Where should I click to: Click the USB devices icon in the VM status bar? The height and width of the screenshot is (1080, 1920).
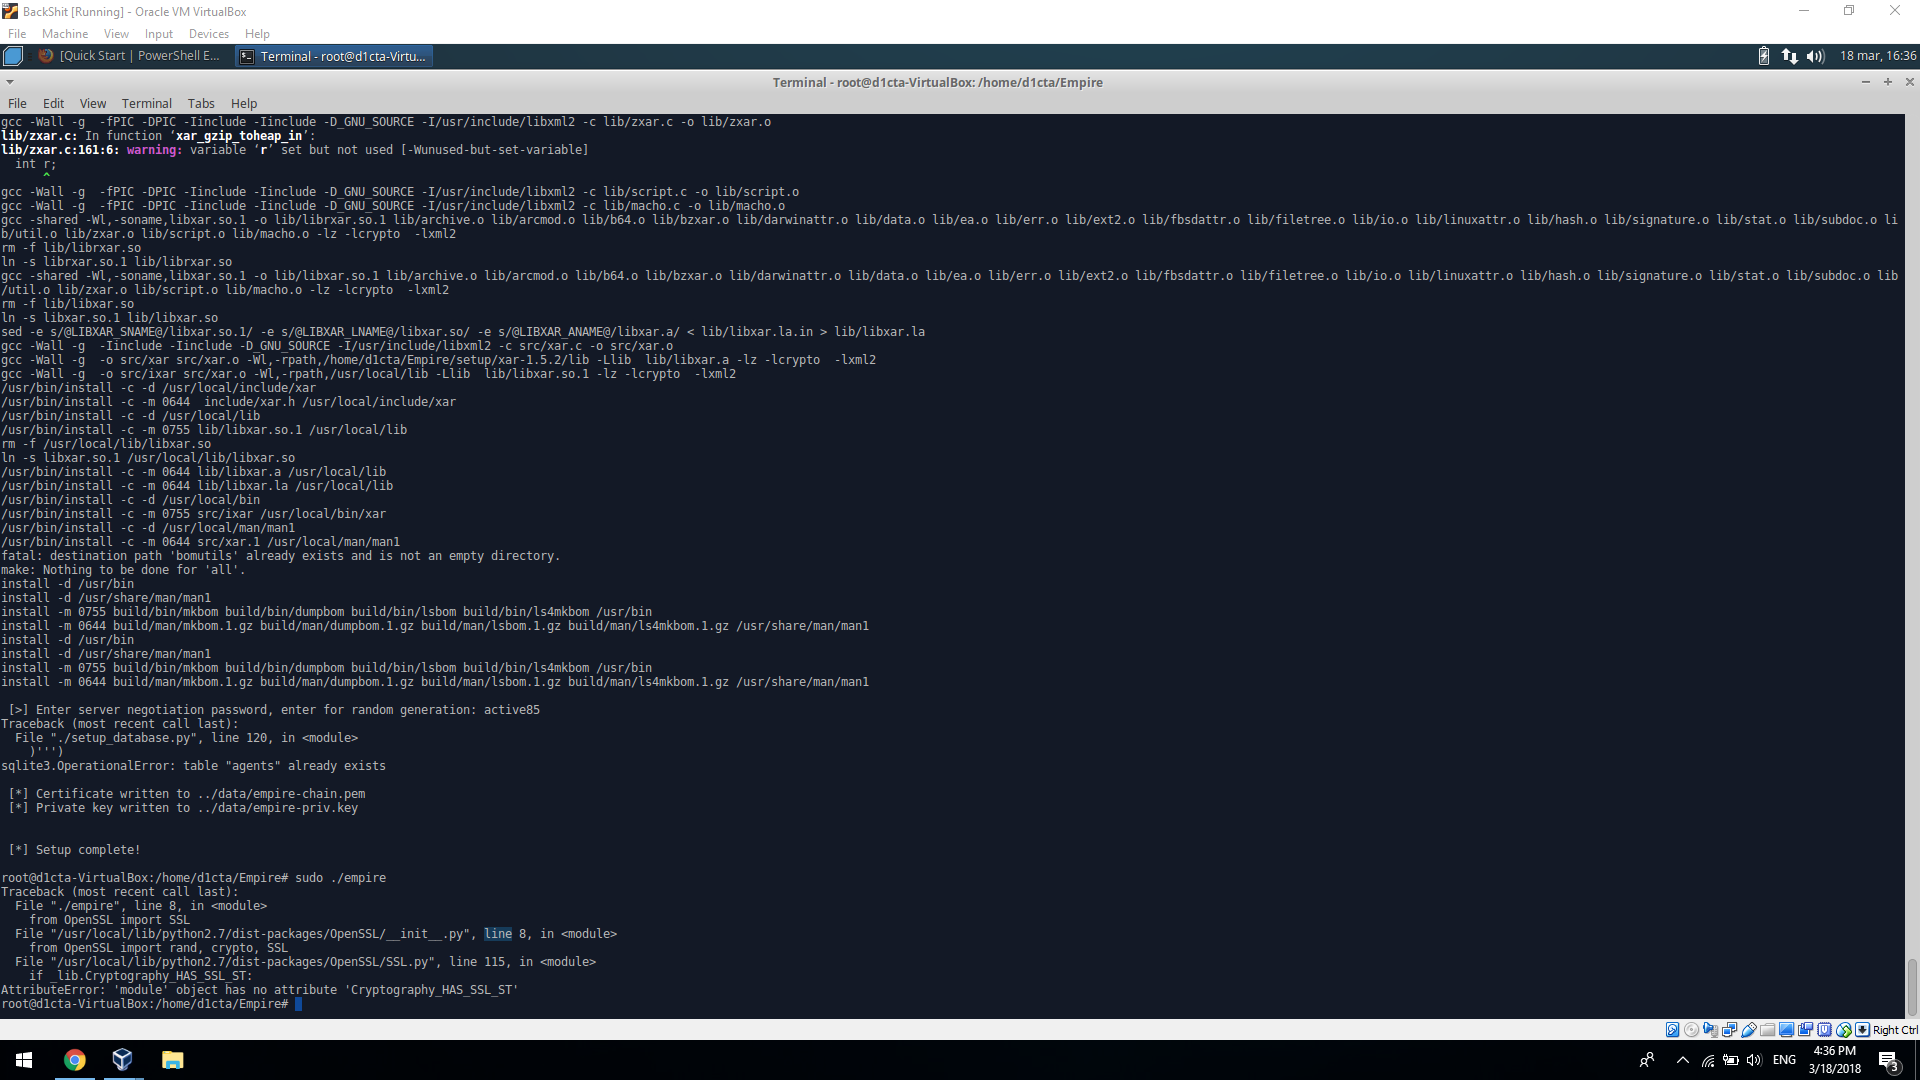1749,1029
